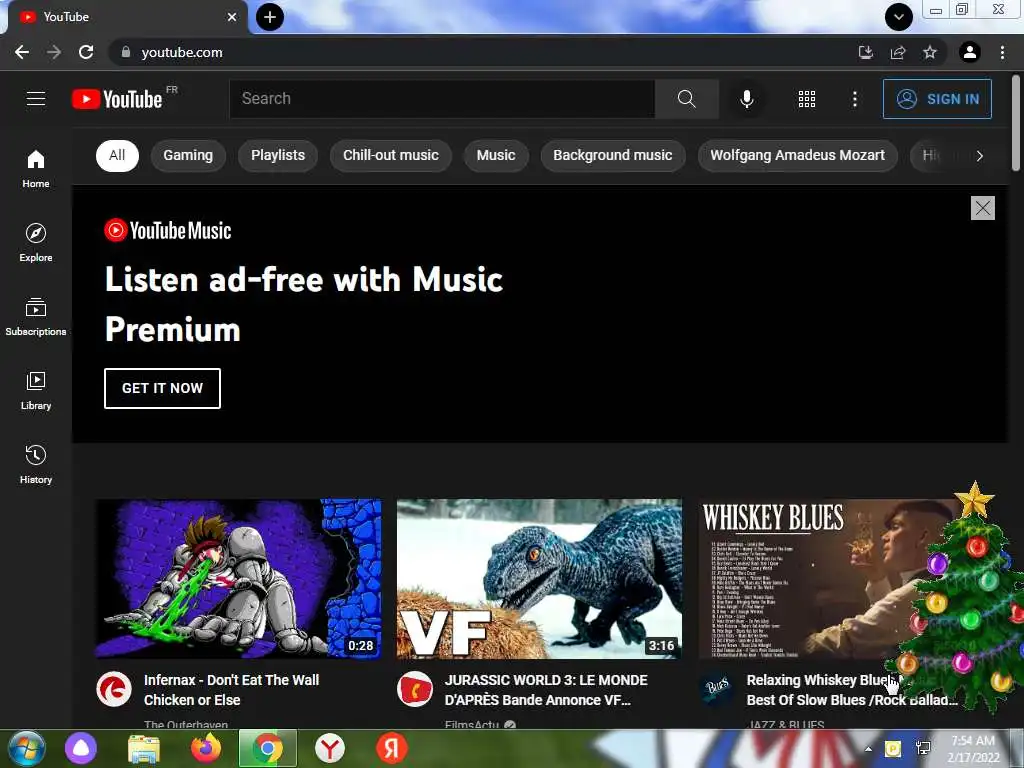Open the hamburger guide menu
Viewport: 1024px width, 768px height.
tap(36, 99)
